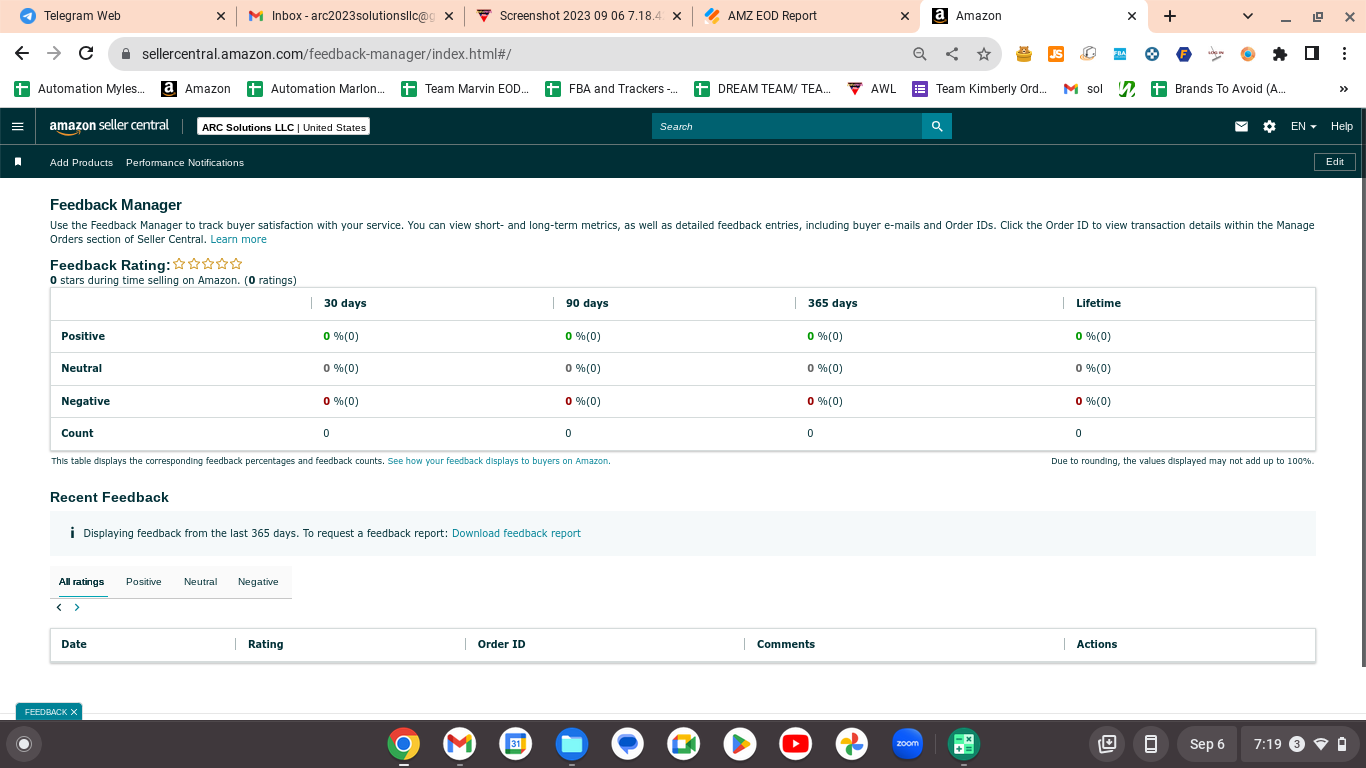This screenshot has width=1366, height=768.
Task: Open the orange JS extension icon
Action: [1056, 54]
